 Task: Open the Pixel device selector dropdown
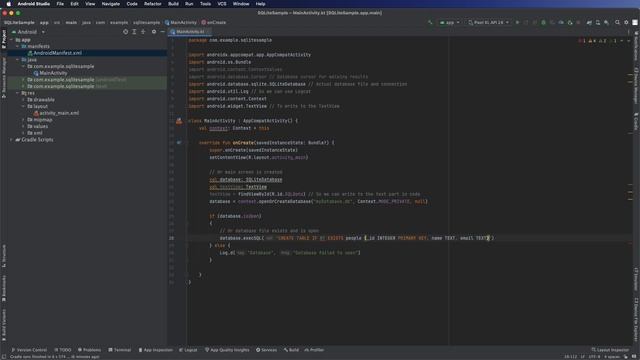coord(488,22)
